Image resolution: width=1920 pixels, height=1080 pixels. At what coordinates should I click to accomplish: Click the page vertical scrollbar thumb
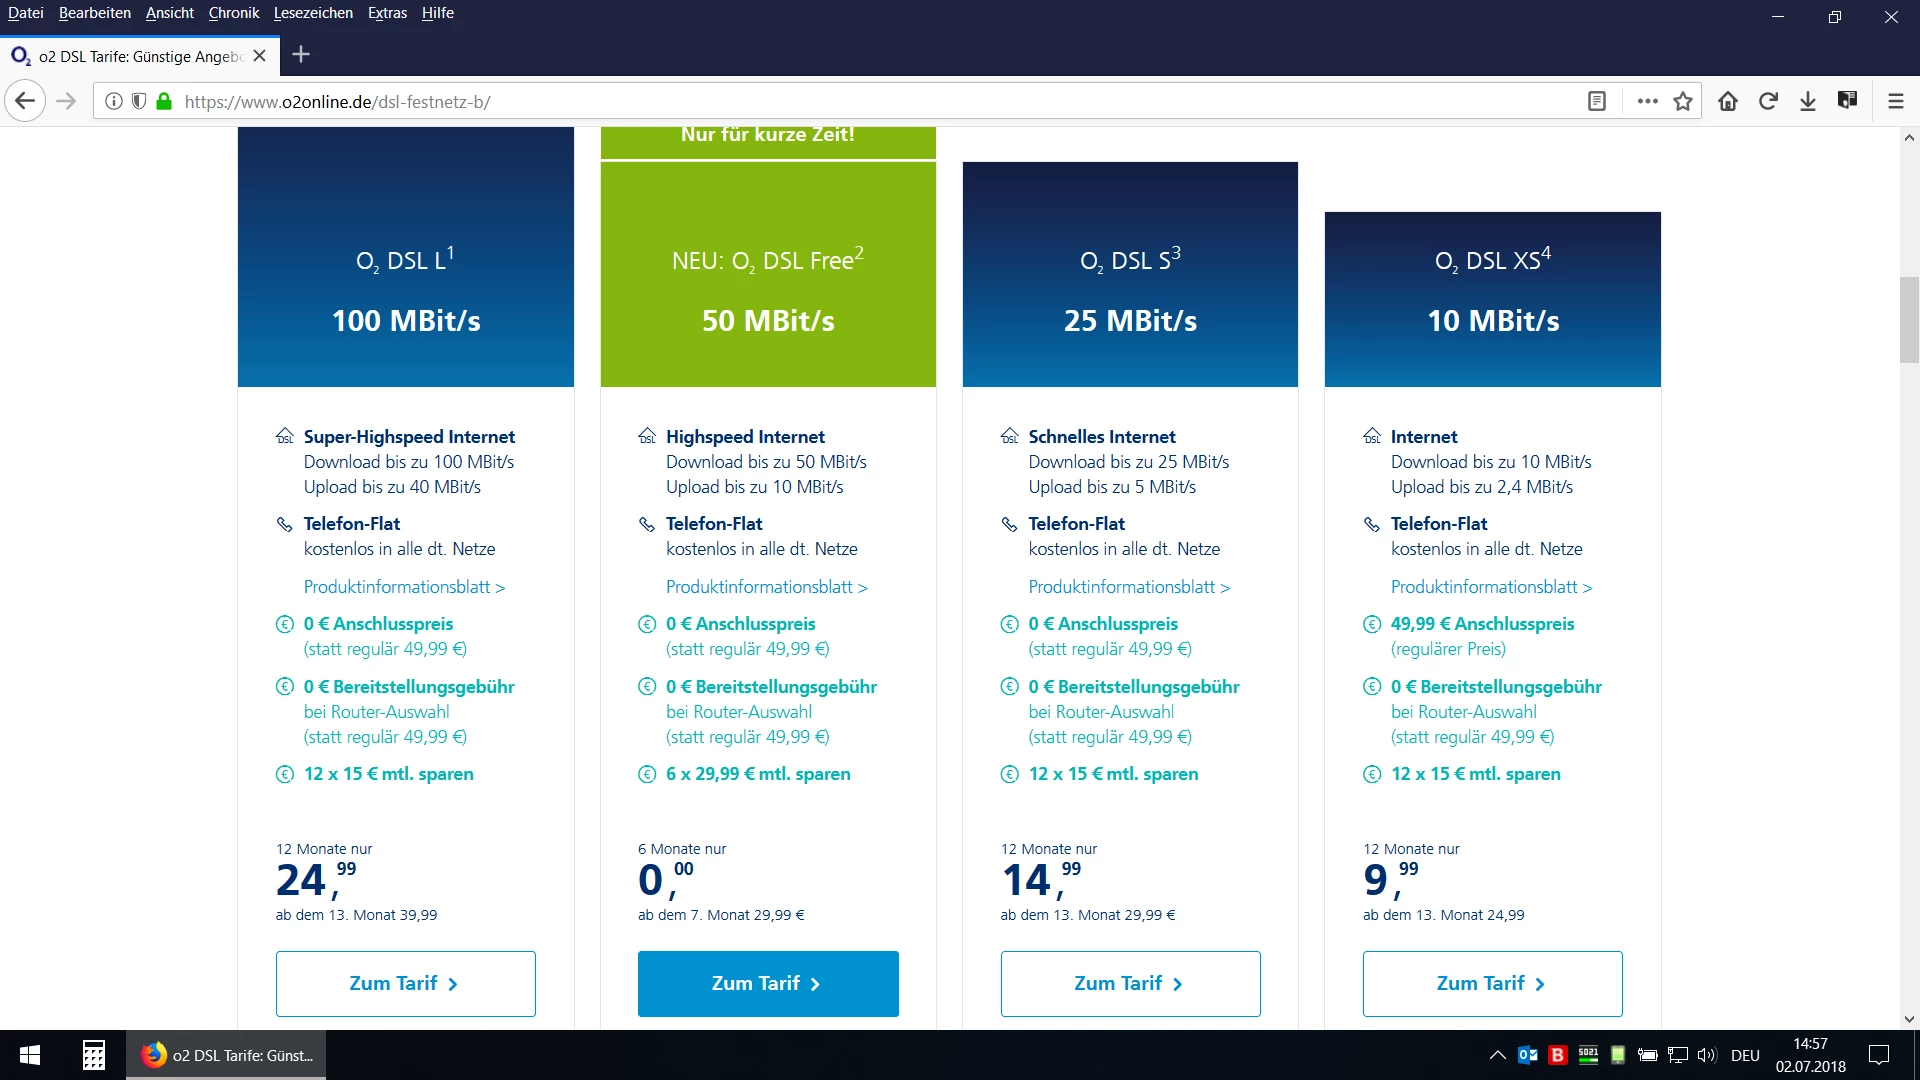click(x=1909, y=320)
